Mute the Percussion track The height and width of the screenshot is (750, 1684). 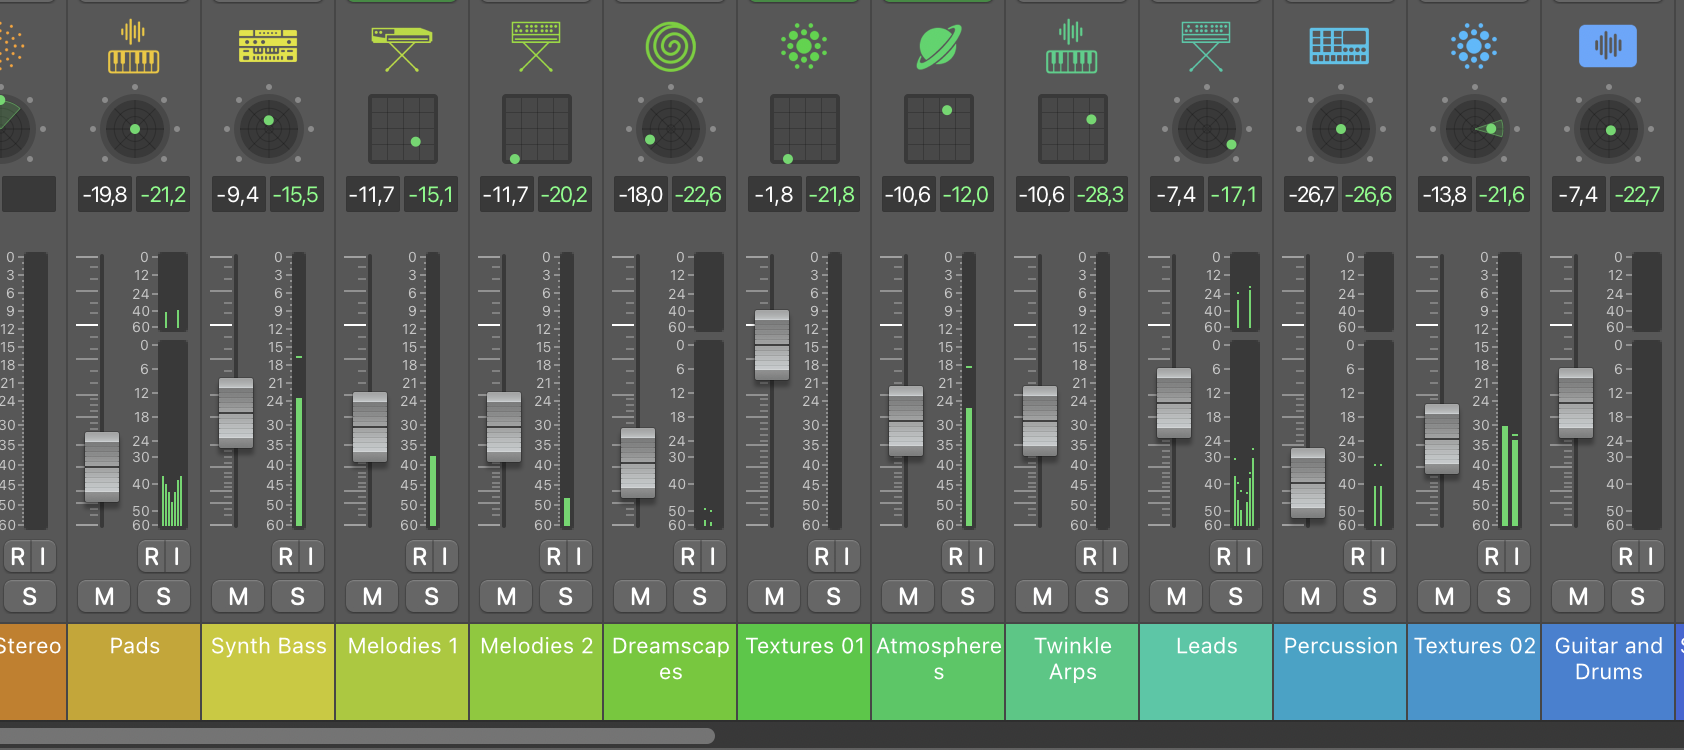[x=1310, y=597]
